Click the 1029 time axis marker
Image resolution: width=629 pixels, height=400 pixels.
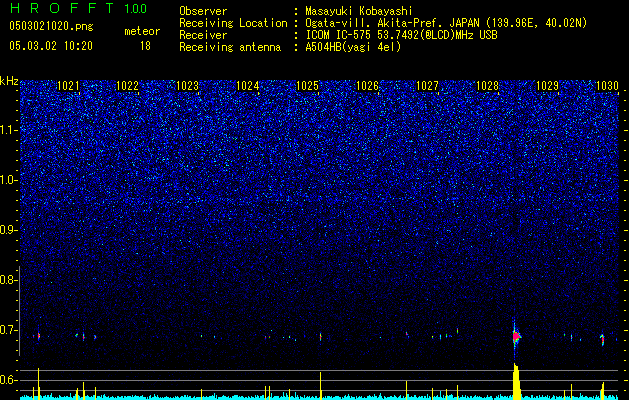tap(547, 86)
